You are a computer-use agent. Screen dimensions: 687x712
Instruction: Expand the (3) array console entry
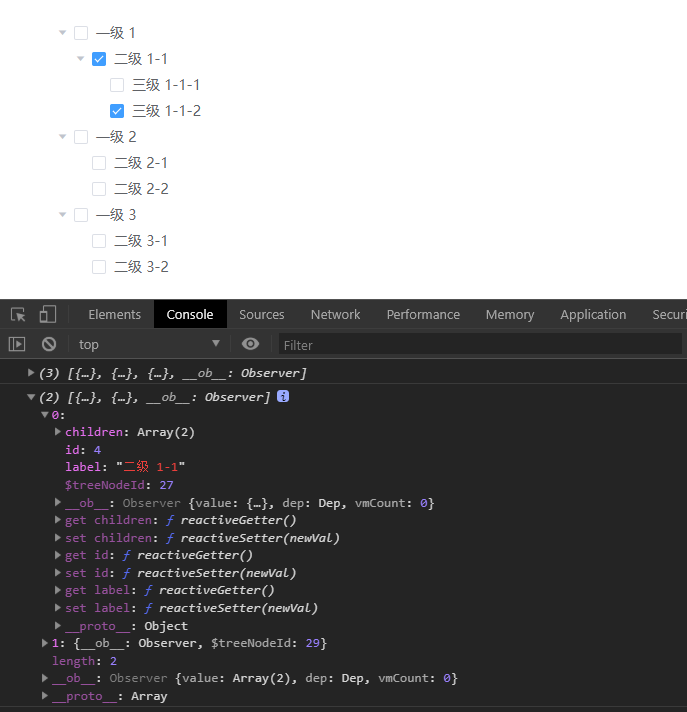[31, 373]
